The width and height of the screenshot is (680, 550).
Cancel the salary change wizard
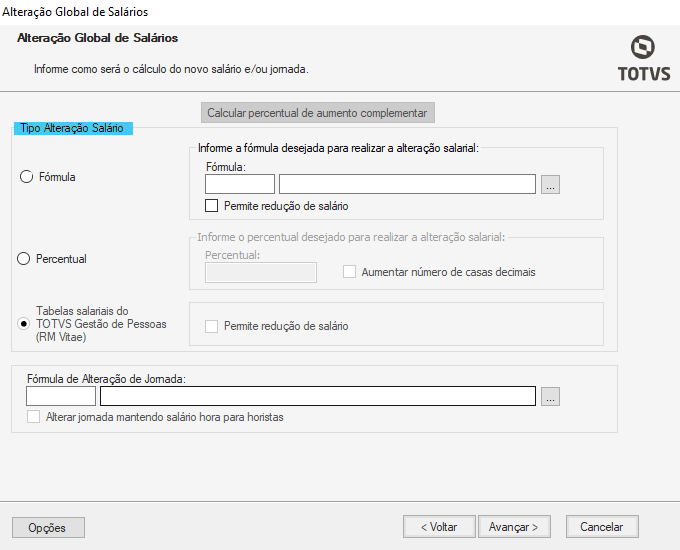pyautogui.click(x=602, y=527)
